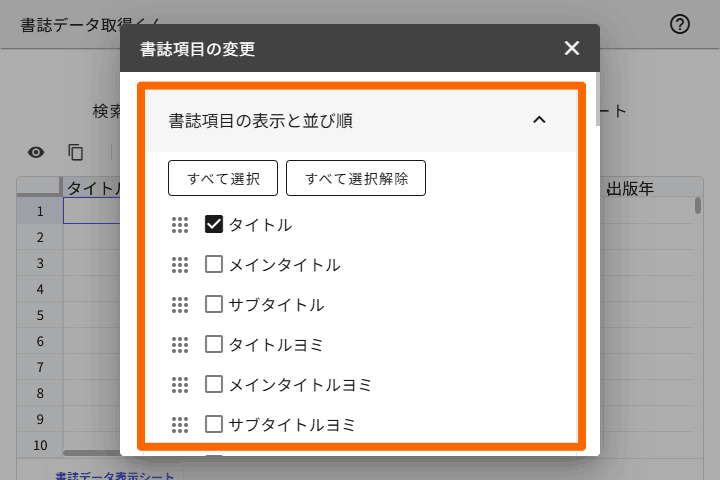Click drag handle beside サブタイトル
The image size is (720, 480).
click(x=180, y=305)
